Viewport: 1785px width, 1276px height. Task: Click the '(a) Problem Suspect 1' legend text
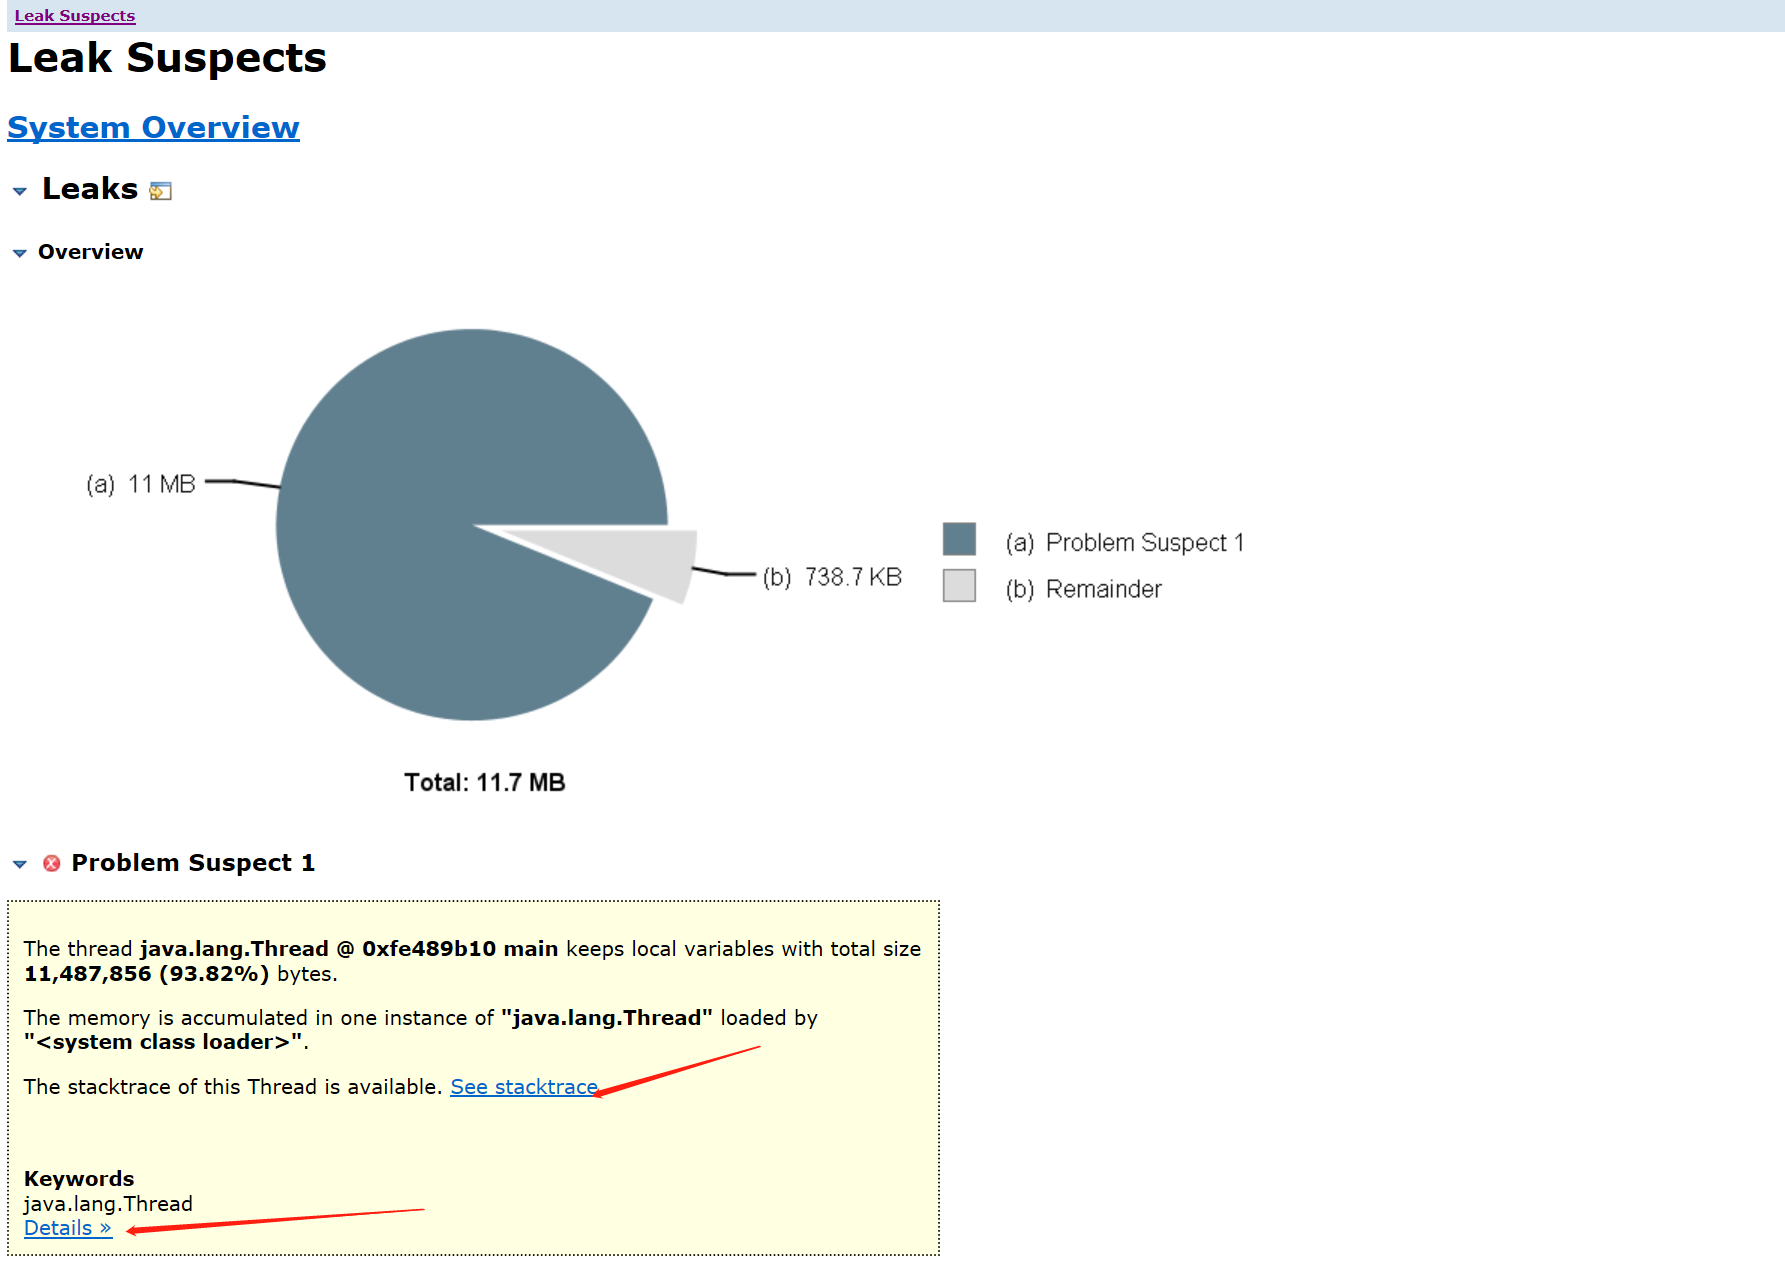click(1125, 543)
